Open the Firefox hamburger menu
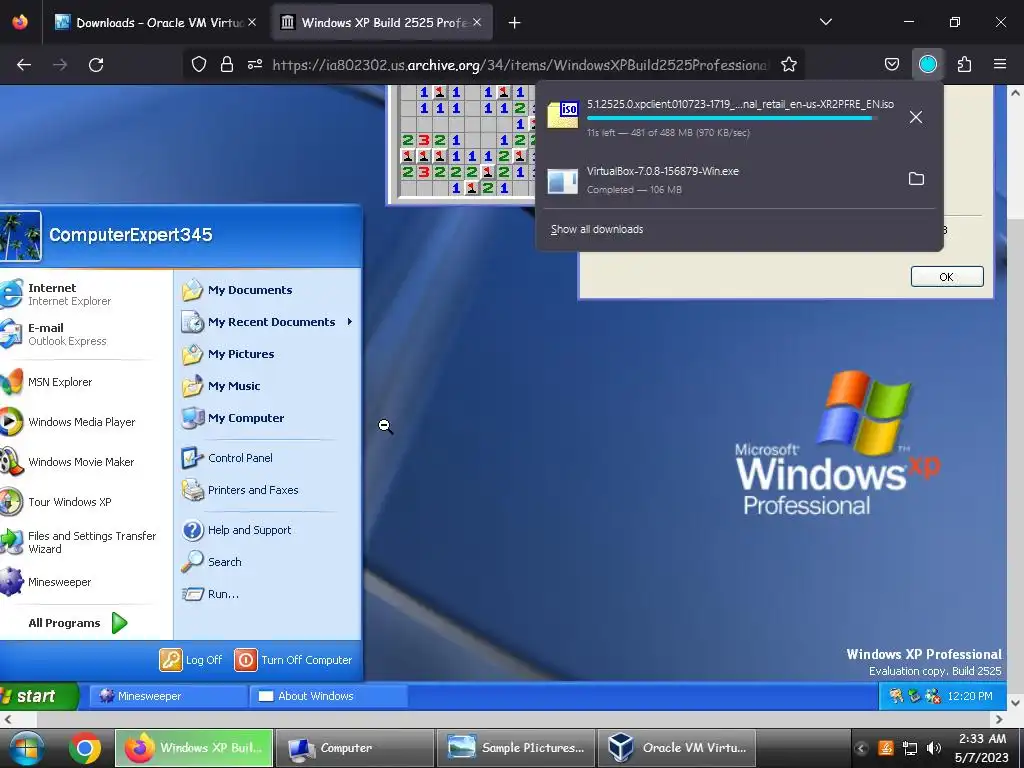The height and width of the screenshot is (768, 1024). 1000,64
